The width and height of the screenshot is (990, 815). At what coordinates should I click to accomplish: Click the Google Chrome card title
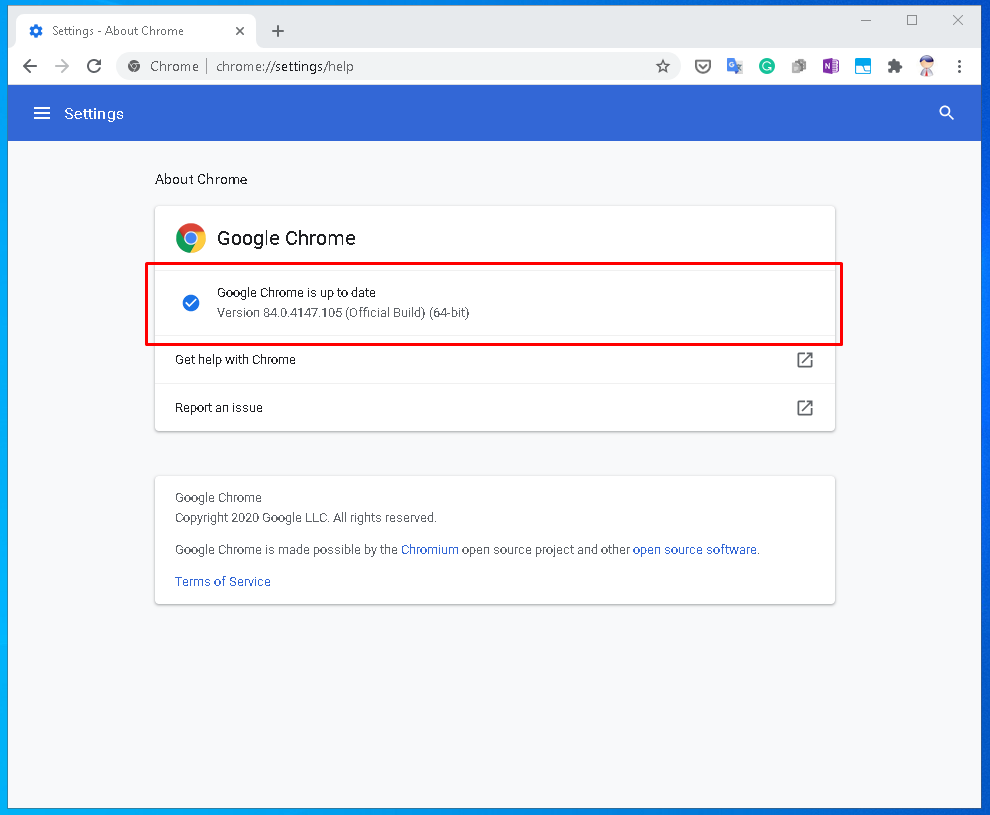(x=287, y=238)
